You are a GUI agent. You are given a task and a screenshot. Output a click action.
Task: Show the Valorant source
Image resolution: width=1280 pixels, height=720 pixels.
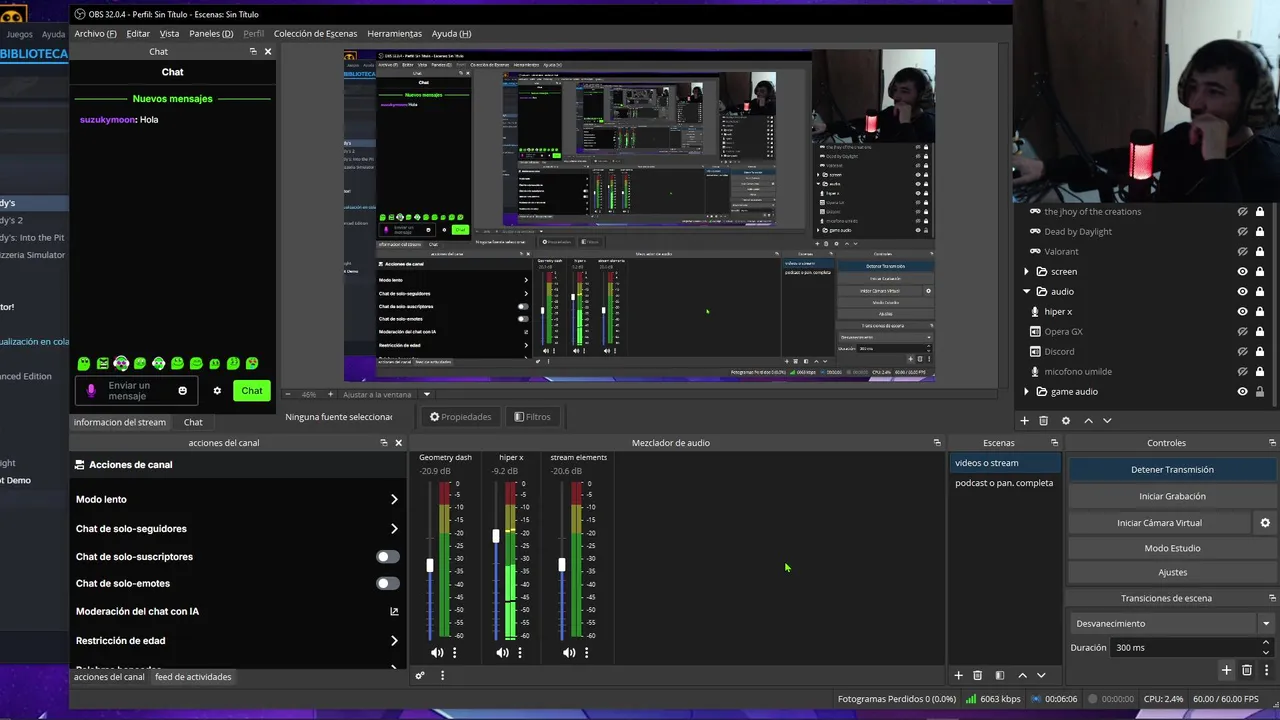pos(1243,251)
